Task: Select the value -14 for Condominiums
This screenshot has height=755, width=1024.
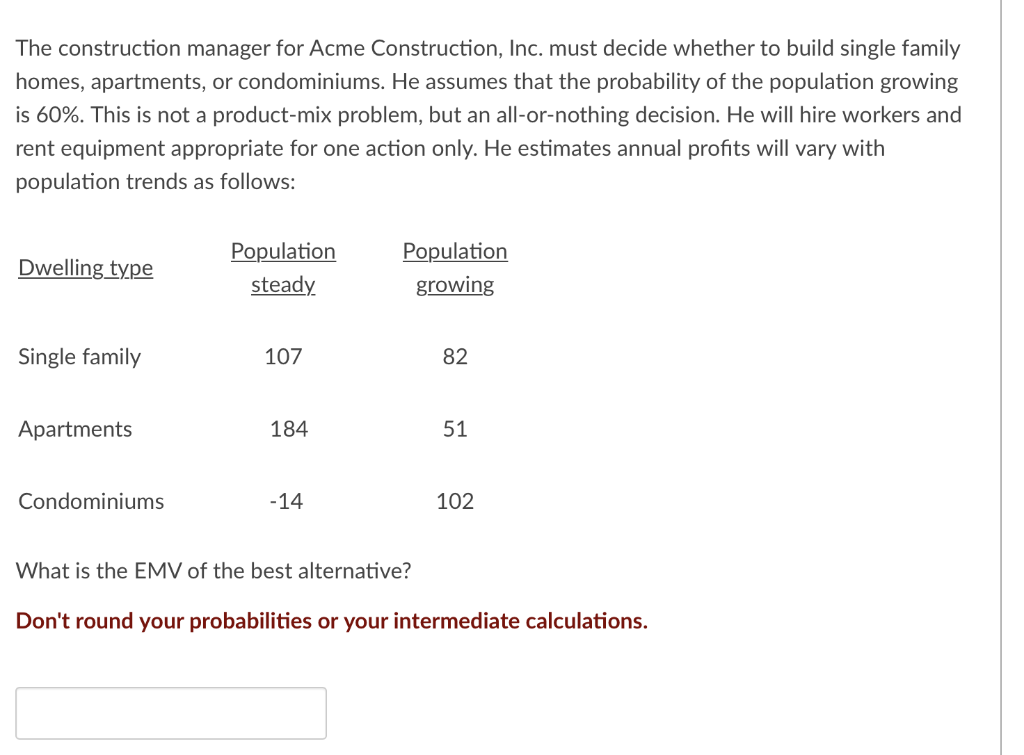Action: pos(283,501)
